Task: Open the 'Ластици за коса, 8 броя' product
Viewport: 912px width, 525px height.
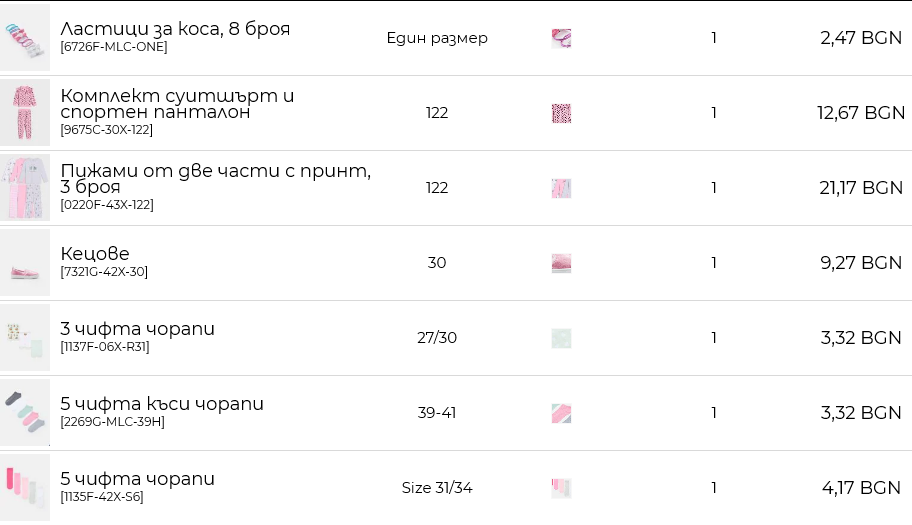Action: (175, 29)
